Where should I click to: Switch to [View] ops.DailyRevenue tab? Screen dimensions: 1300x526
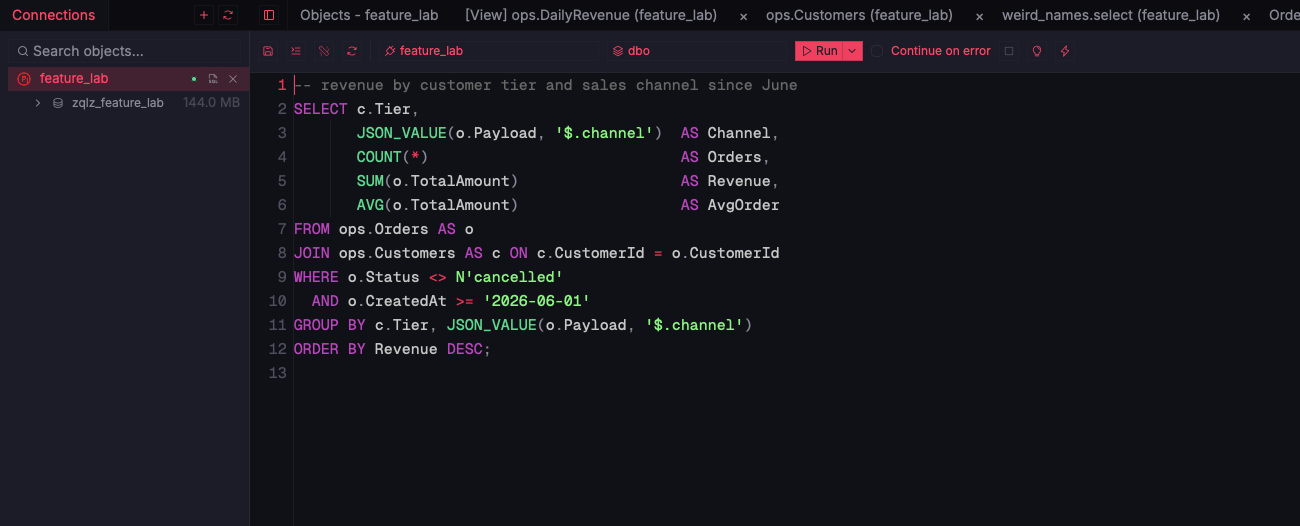[591, 15]
